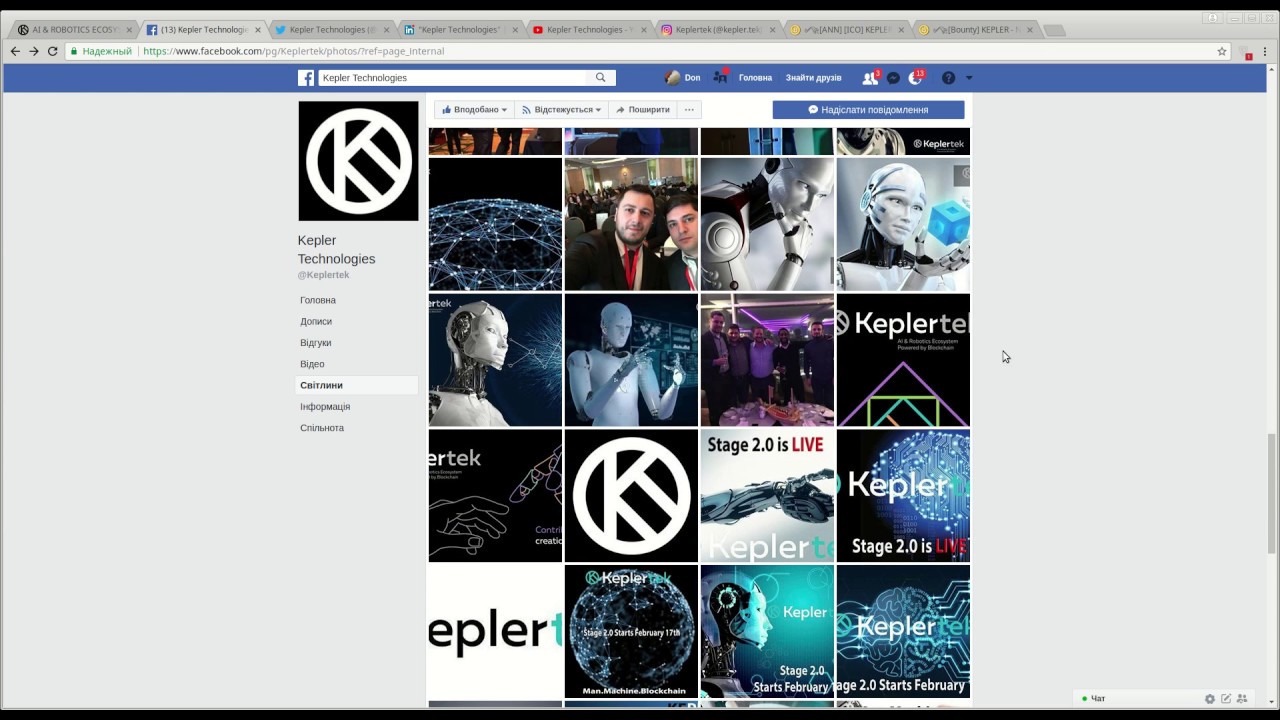This screenshot has width=1280, height=720.
Task: Click the new message compose icon
Action: point(1226,699)
